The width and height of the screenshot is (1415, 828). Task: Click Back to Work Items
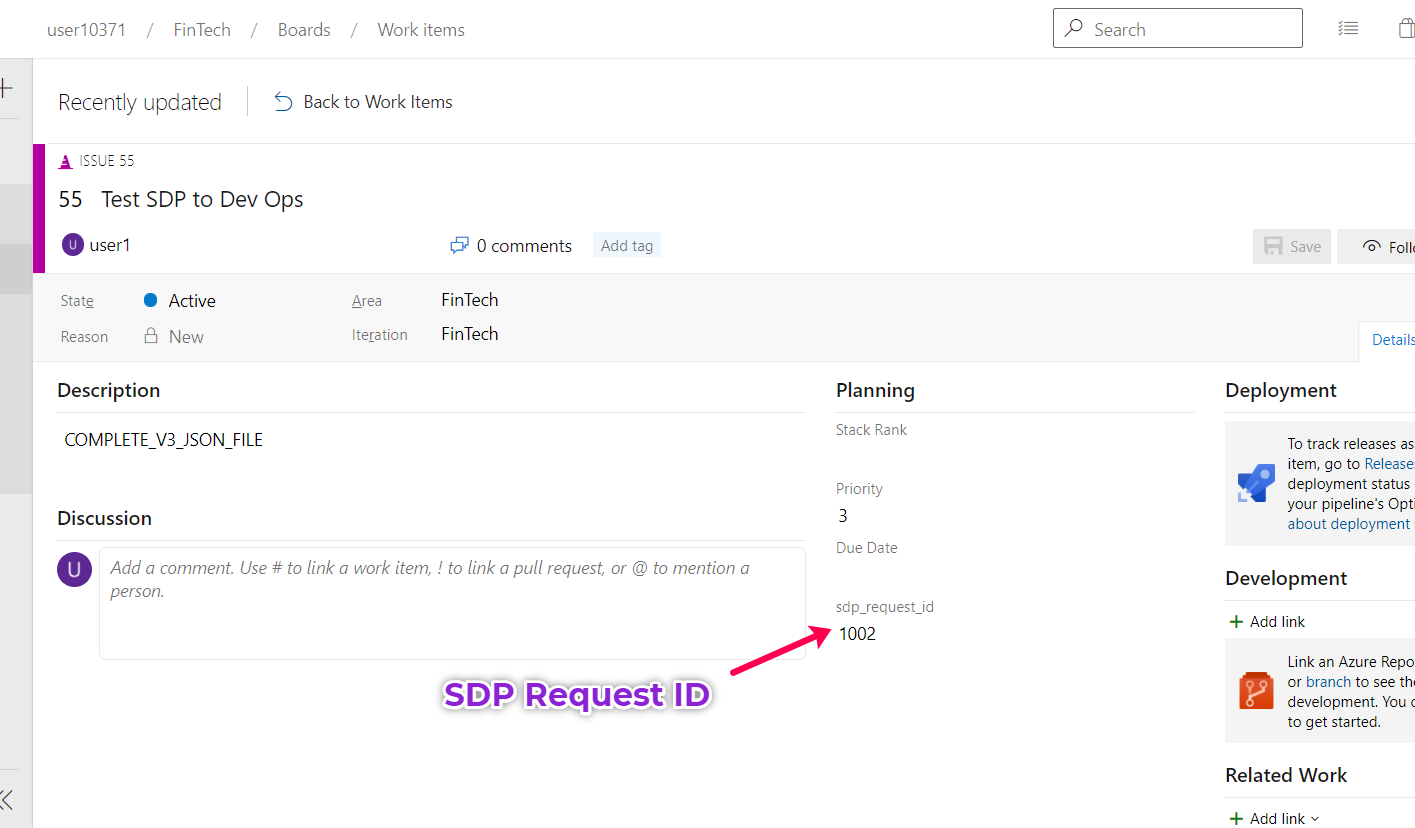point(363,102)
